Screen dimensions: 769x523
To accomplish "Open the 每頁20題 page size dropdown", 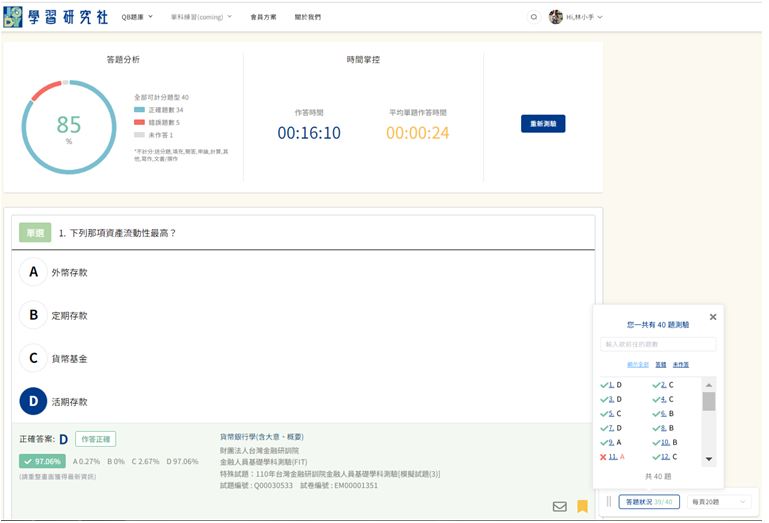I will click(717, 502).
